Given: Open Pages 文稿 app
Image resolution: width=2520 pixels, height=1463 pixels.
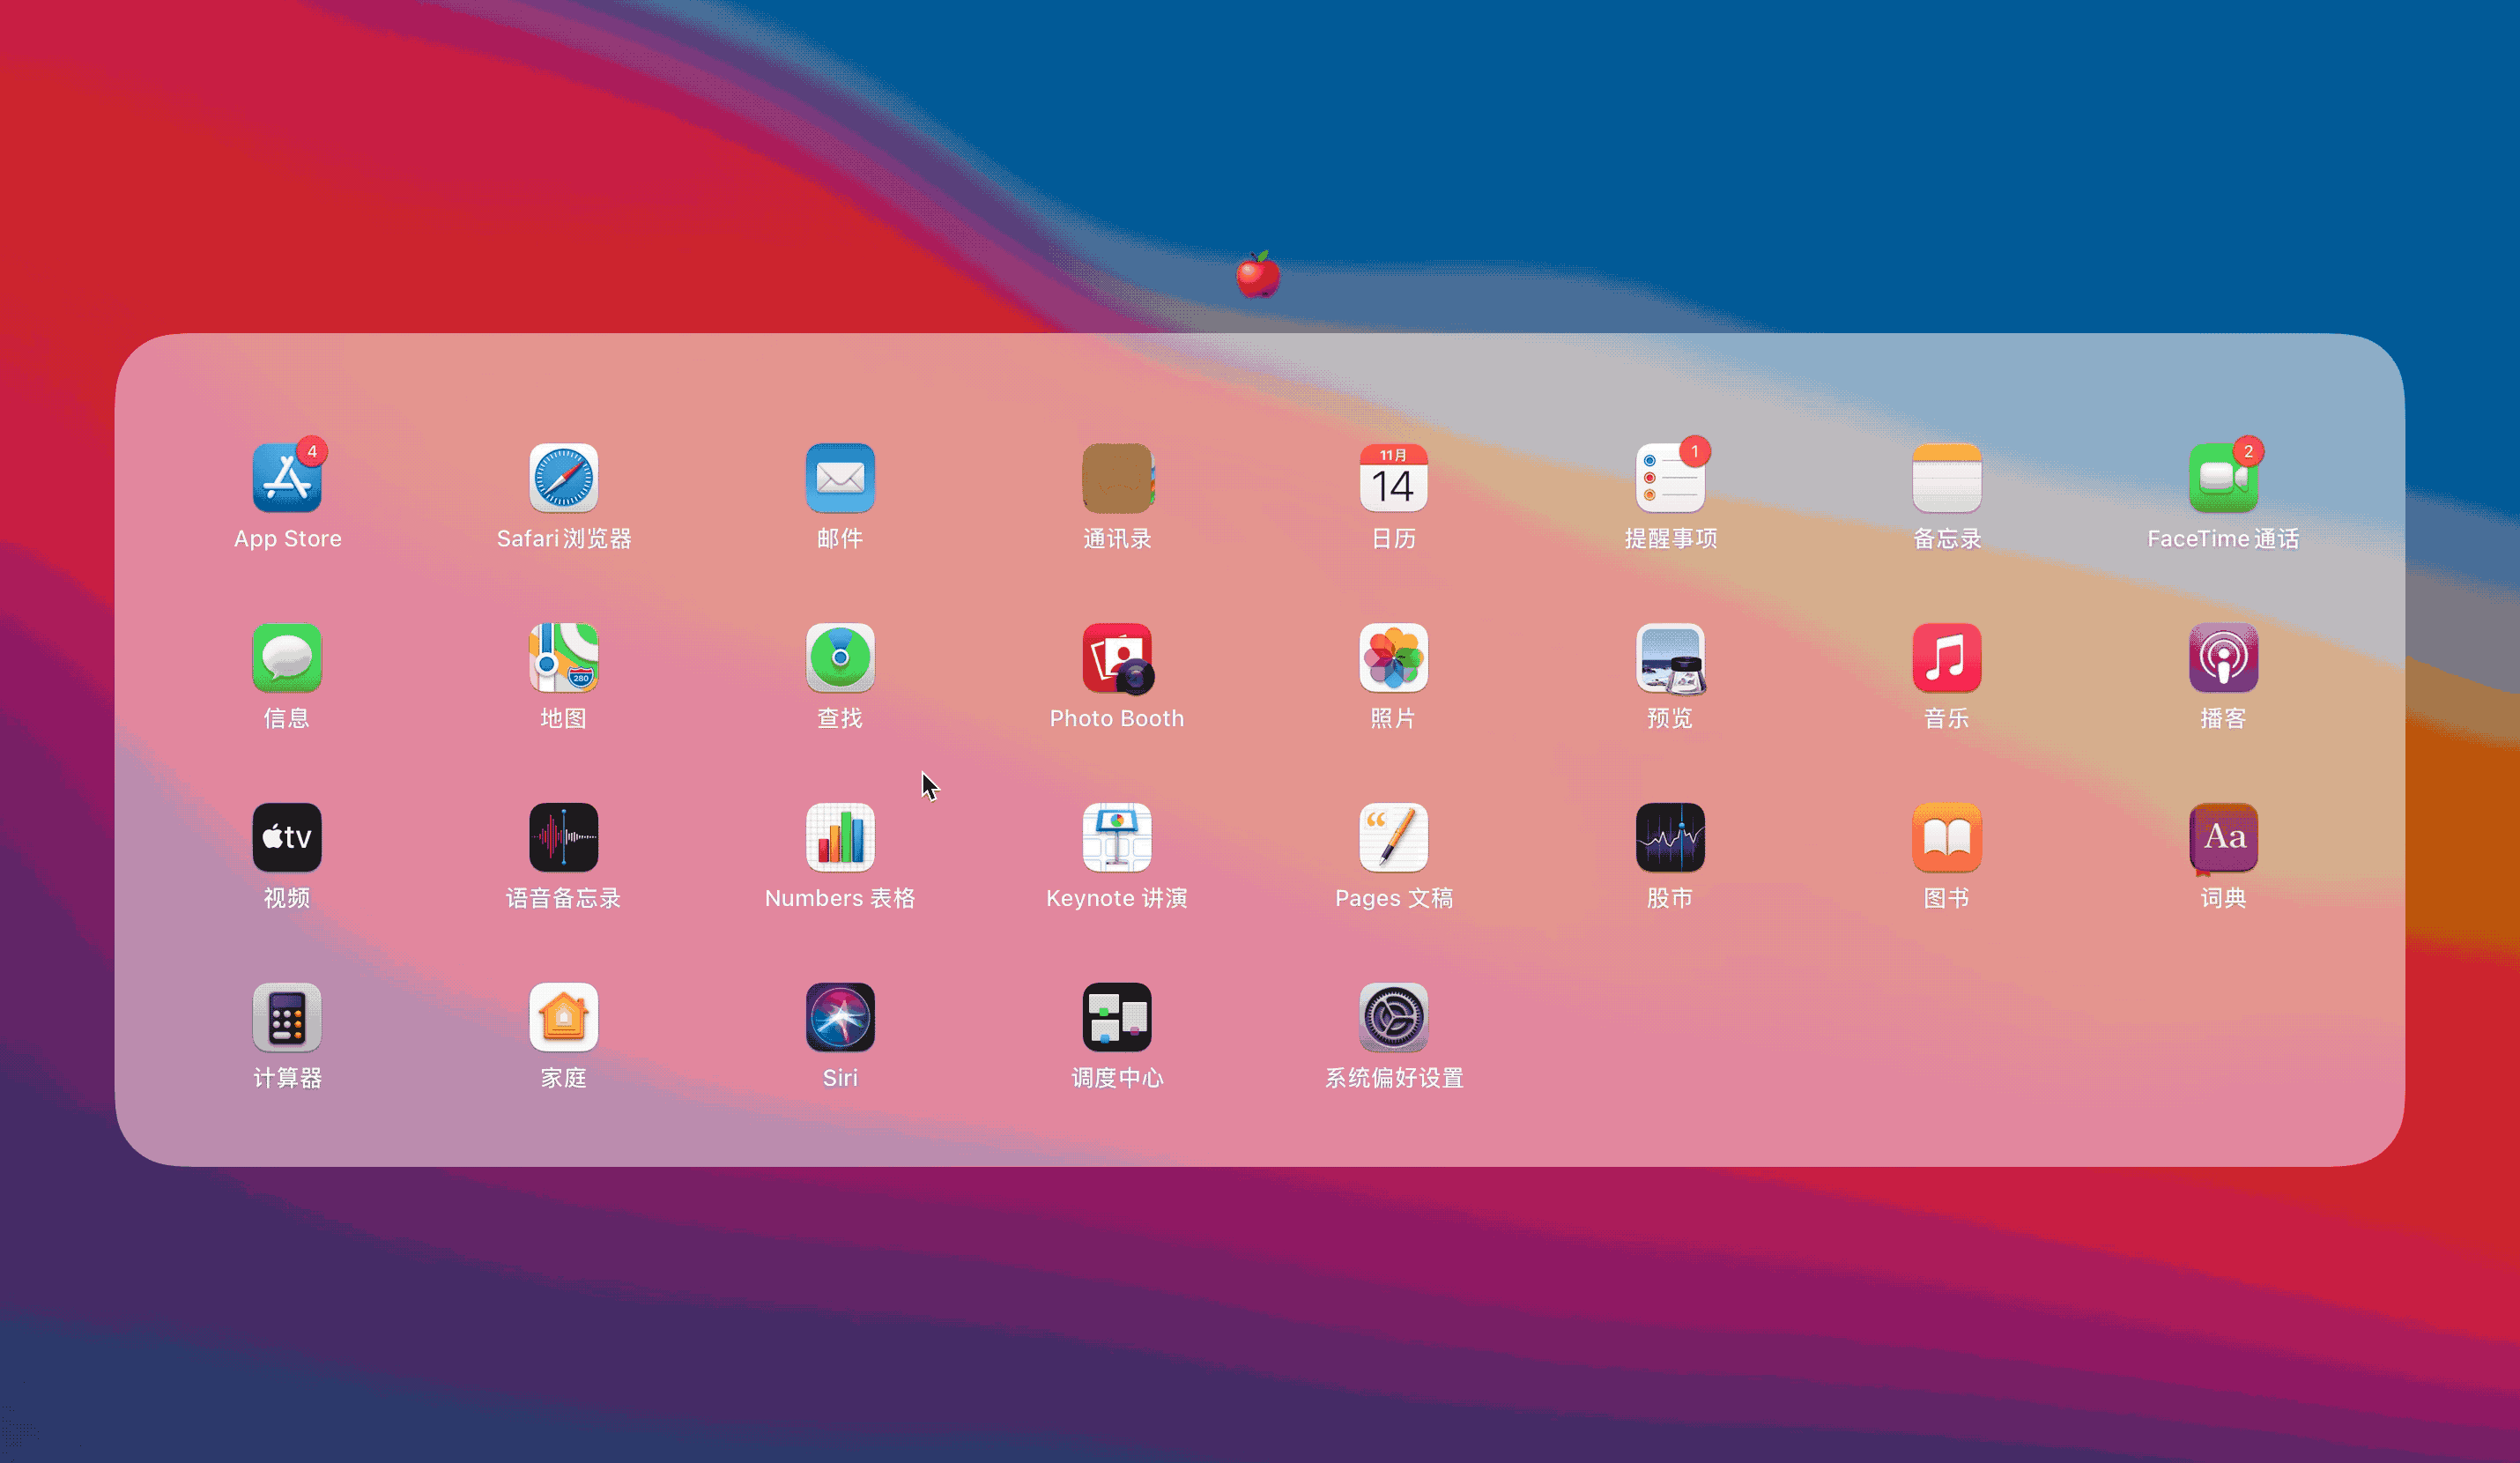Looking at the screenshot, I should (x=1394, y=837).
